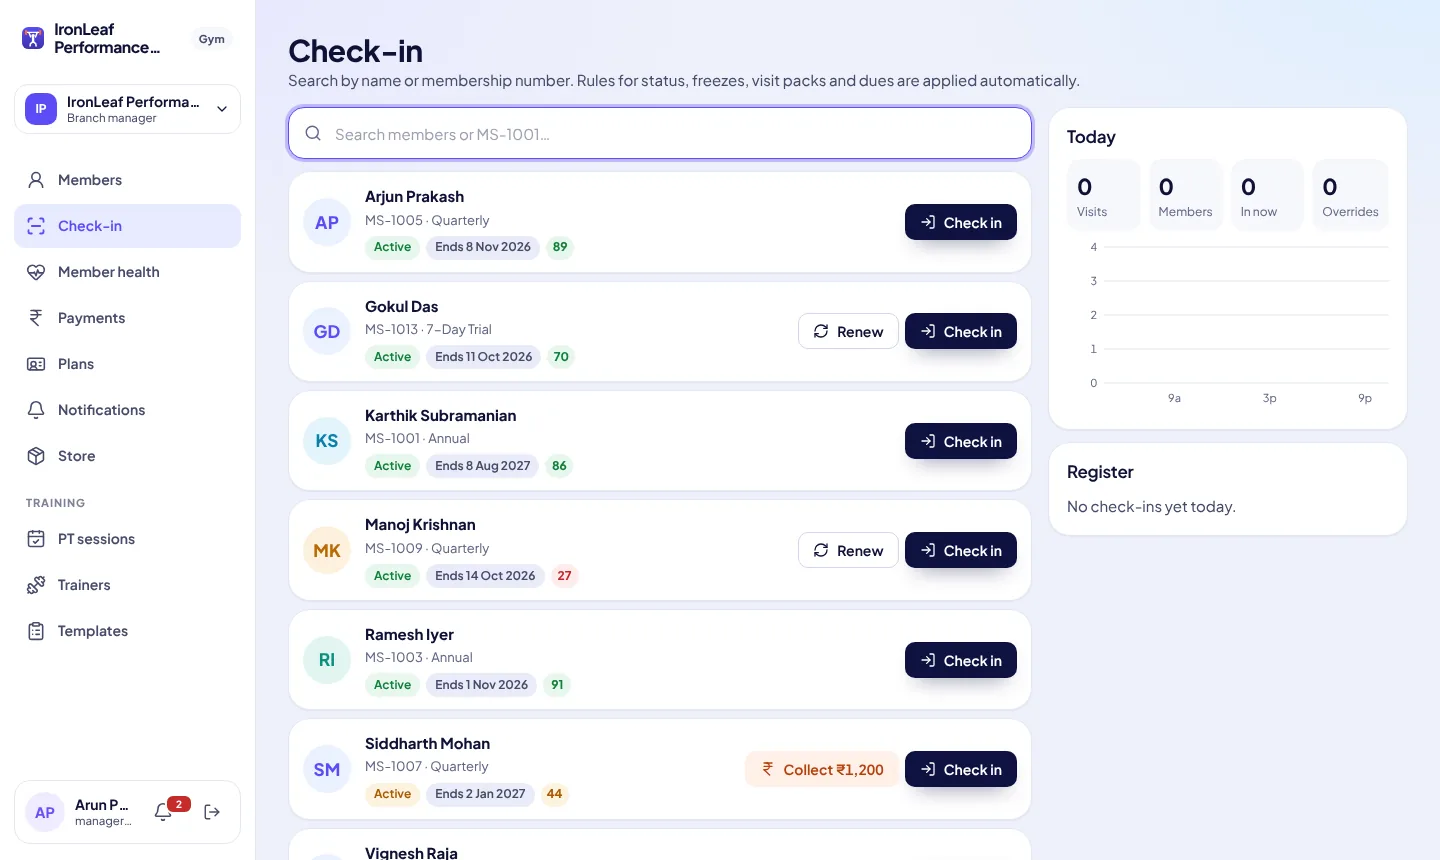The width and height of the screenshot is (1440, 860).
Task: Click Siddharth Mohan's SM avatar
Action: click(327, 769)
